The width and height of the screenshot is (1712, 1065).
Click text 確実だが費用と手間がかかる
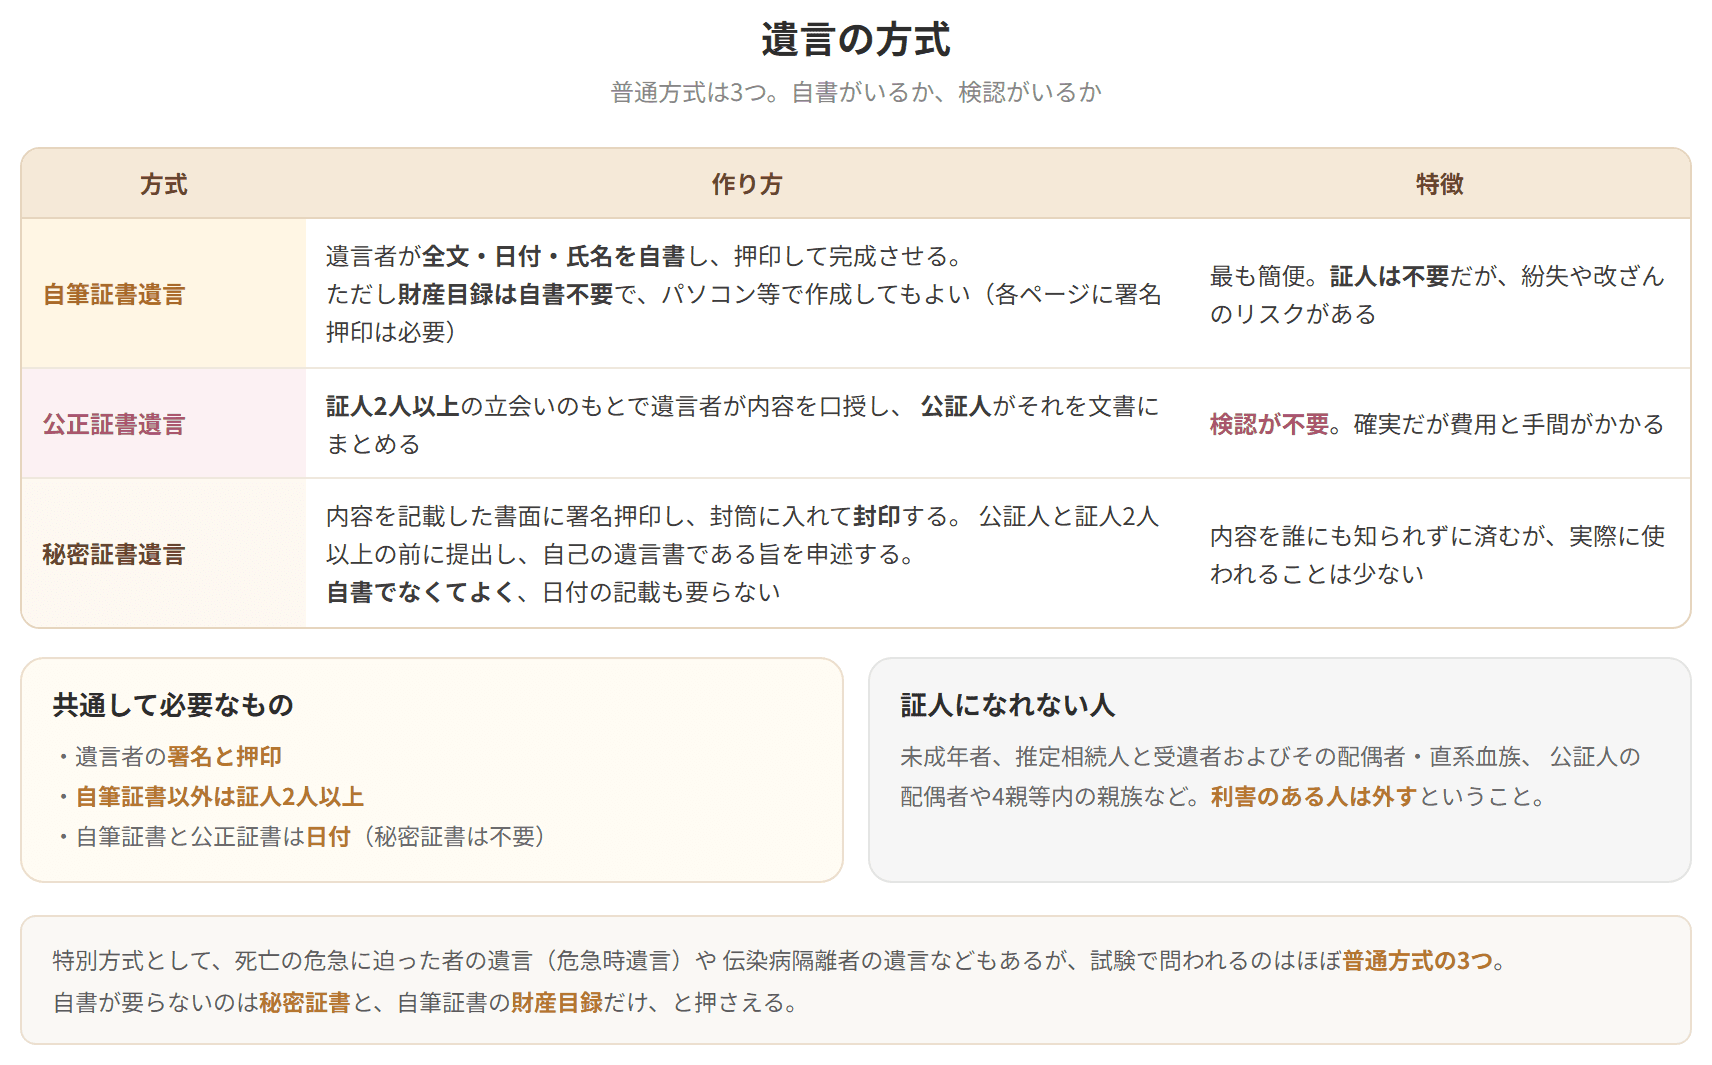pos(1509,425)
